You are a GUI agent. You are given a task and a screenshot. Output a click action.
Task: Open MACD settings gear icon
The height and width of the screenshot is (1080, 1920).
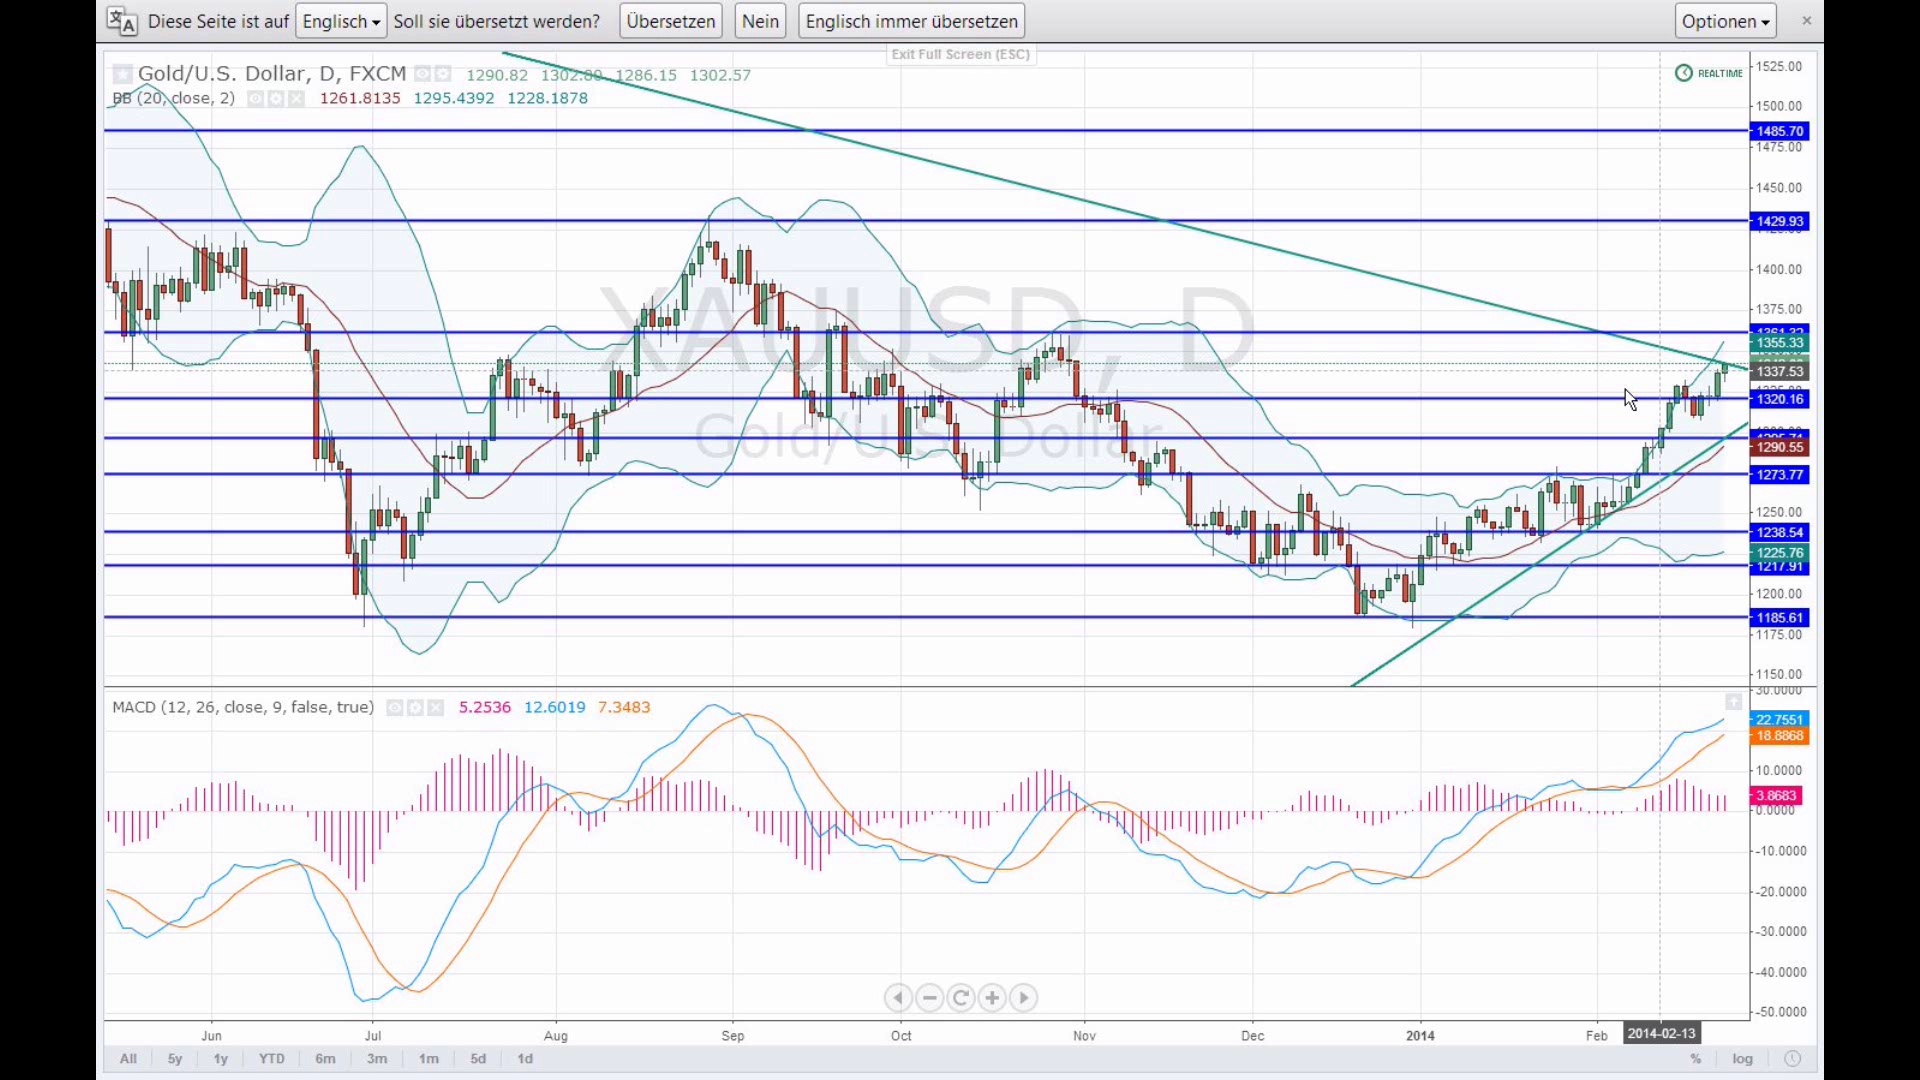click(415, 708)
